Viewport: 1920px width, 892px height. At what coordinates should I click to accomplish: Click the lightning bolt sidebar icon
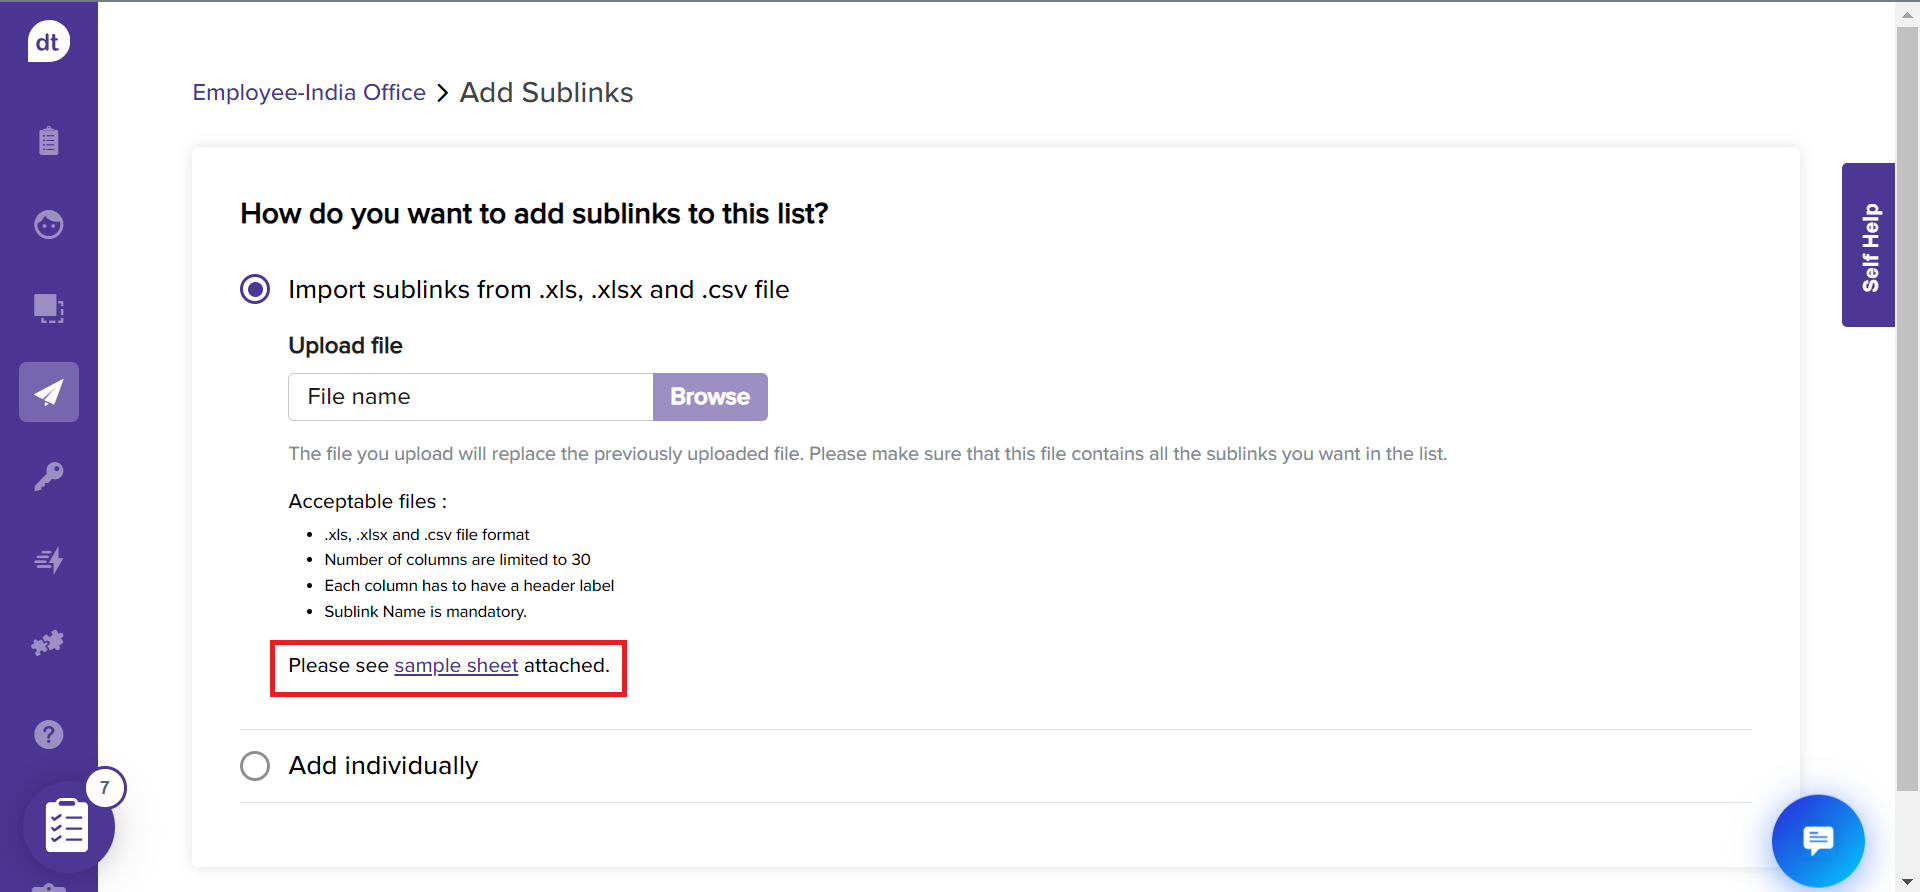pos(48,560)
